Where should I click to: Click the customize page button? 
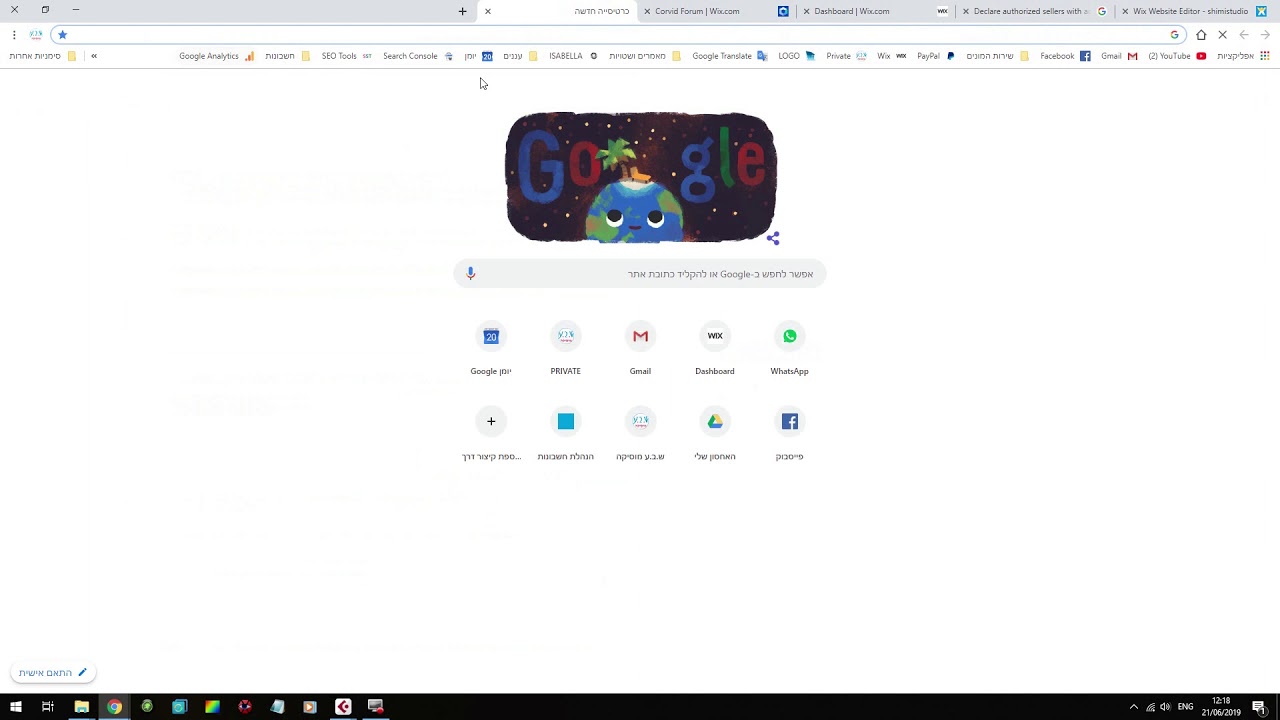pos(53,673)
